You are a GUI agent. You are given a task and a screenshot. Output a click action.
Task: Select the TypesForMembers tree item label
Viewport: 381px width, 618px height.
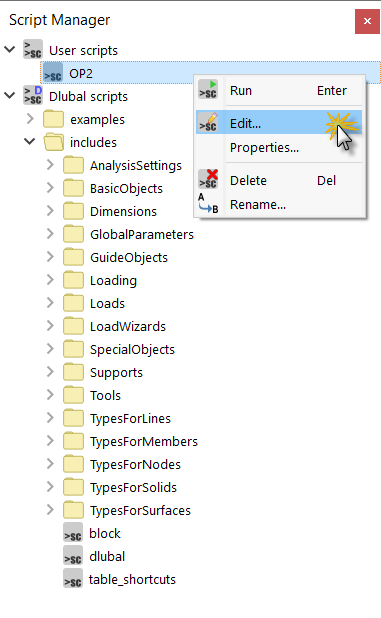(144, 441)
